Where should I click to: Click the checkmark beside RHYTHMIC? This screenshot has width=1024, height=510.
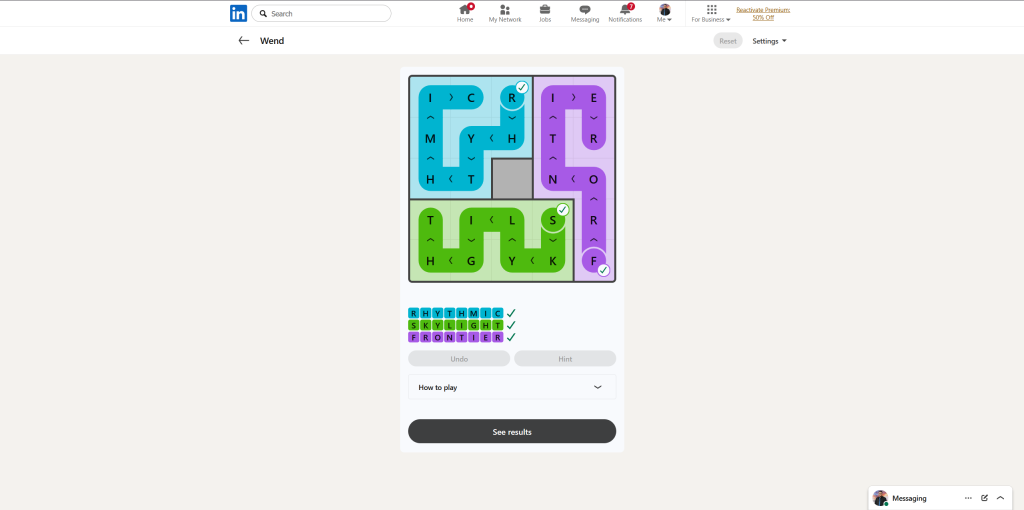click(x=511, y=313)
